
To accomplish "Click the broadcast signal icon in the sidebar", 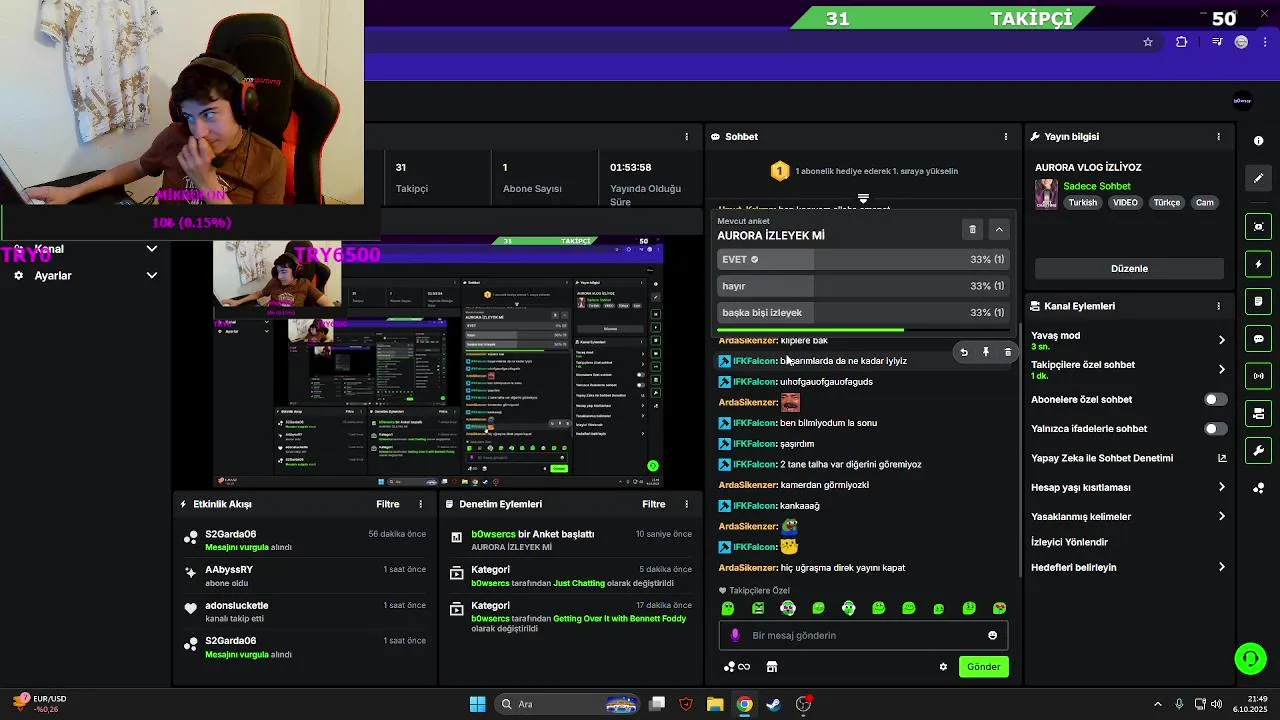I will tap(1258, 376).
